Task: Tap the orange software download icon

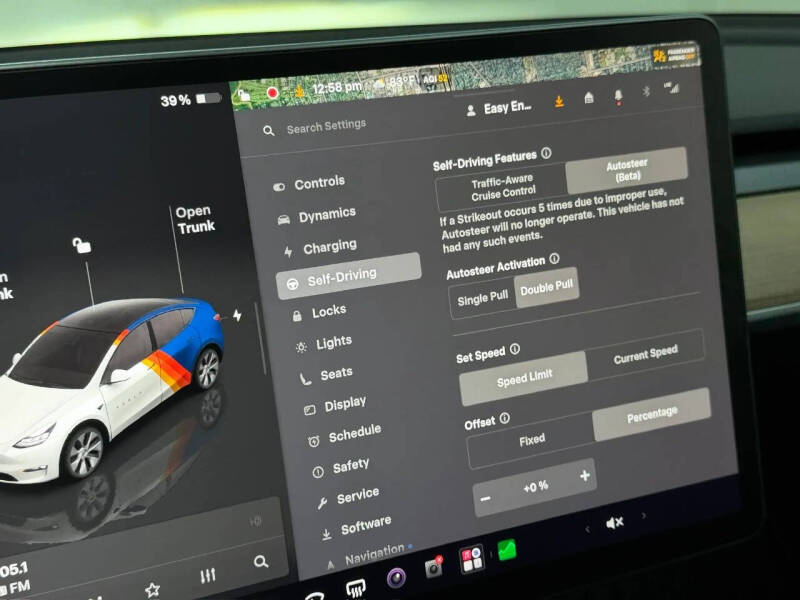Action: 559,102
